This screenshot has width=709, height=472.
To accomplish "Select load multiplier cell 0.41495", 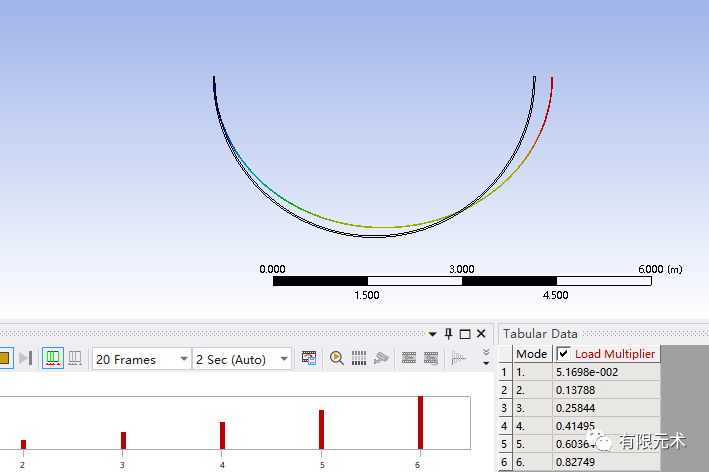I will pos(606,426).
